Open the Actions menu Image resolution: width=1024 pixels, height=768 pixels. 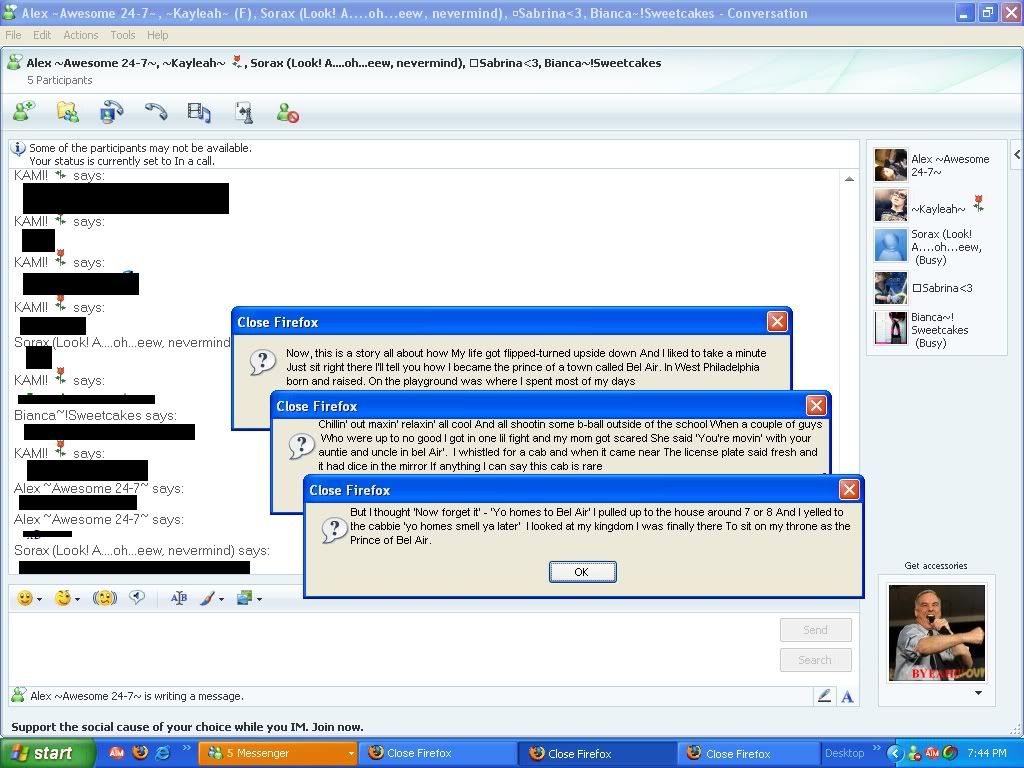click(81, 35)
